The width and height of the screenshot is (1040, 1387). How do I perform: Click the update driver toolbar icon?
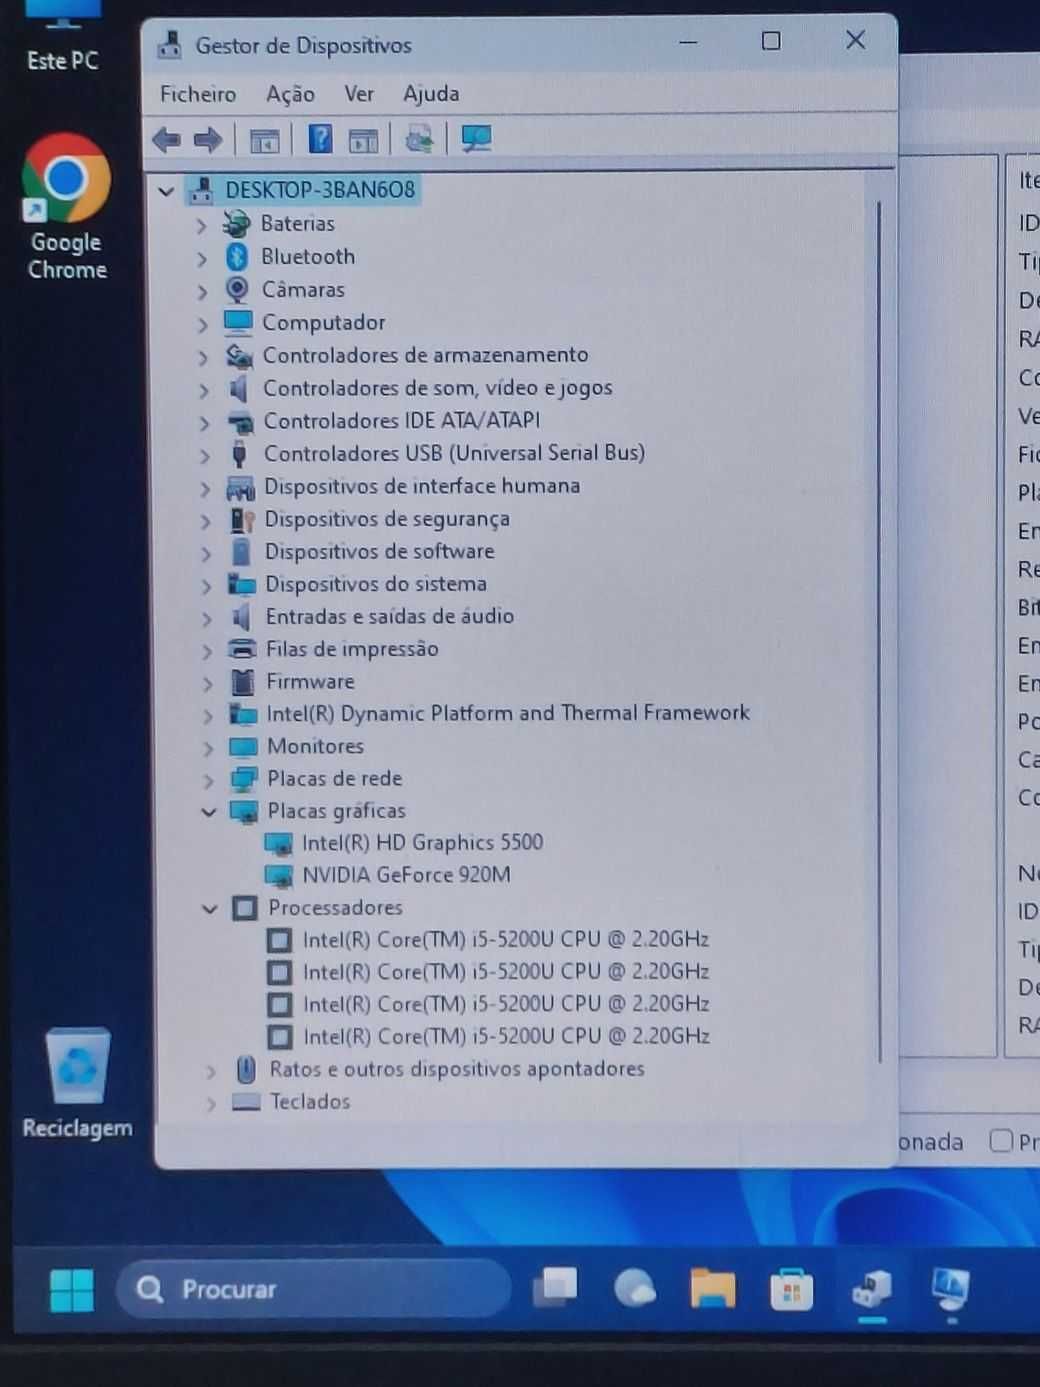[x=419, y=139]
